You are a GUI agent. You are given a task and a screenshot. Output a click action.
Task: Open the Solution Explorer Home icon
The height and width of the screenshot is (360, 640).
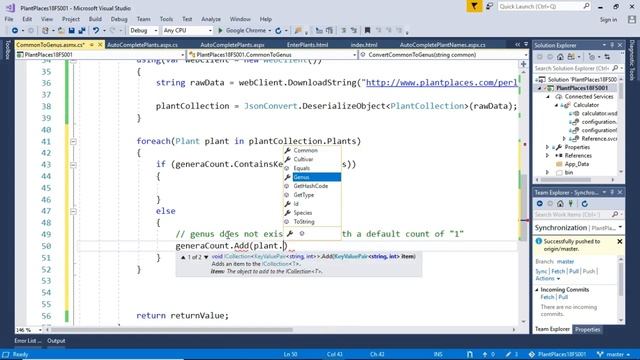click(560, 57)
